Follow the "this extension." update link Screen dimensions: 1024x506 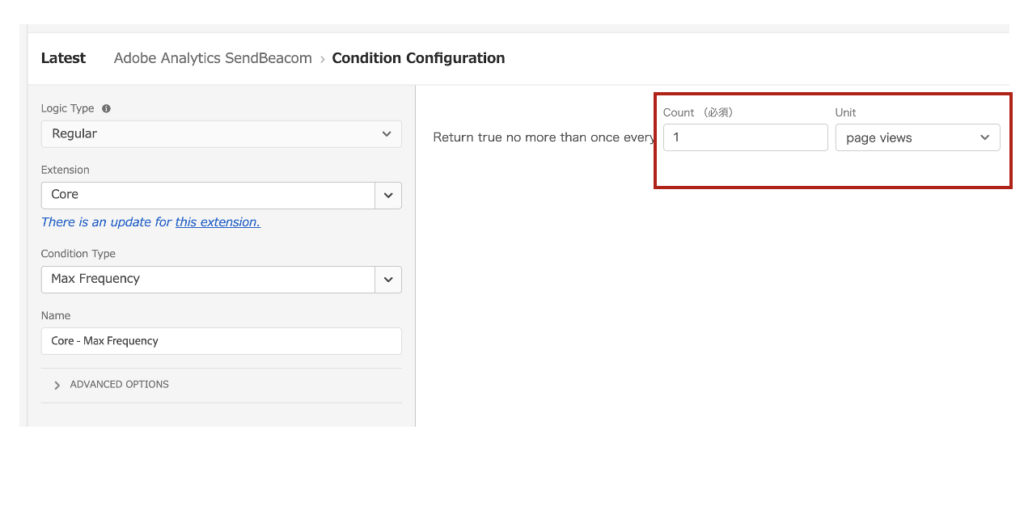click(217, 222)
